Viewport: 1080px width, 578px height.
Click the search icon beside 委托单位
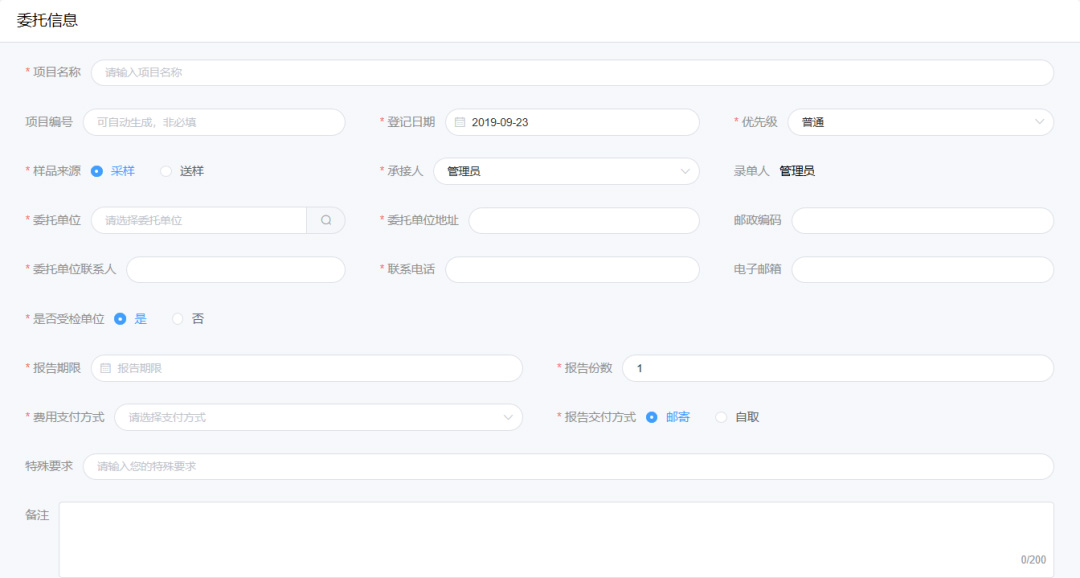pyautogui.click(x=326, y=220)
